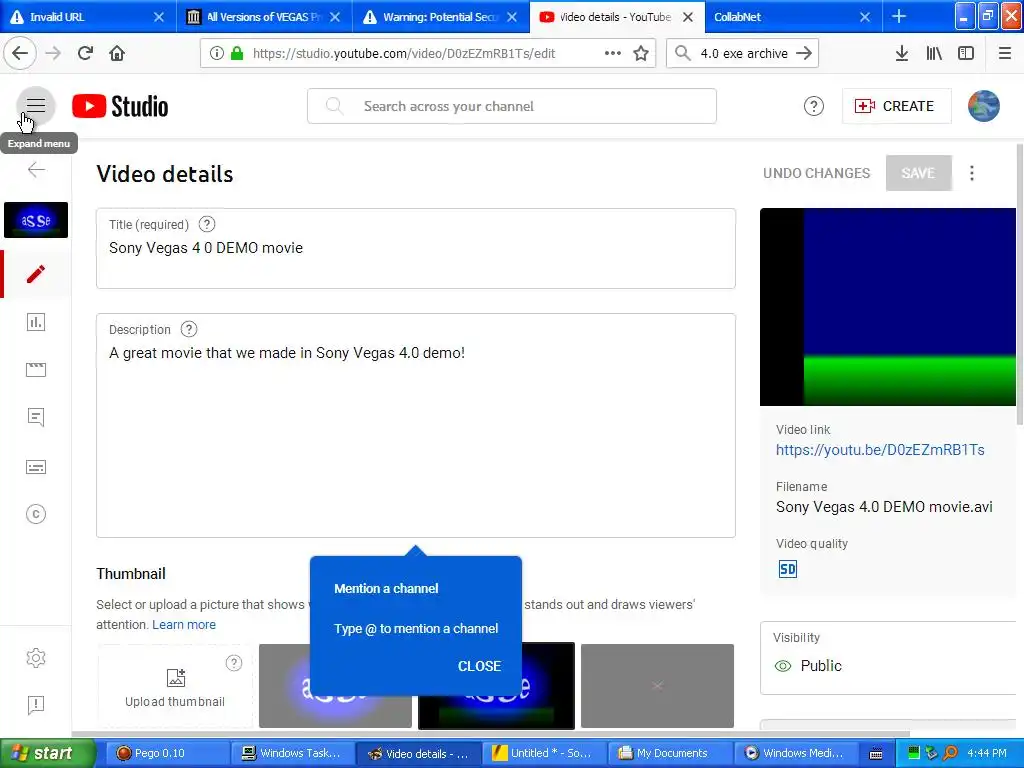Click the sidebar video thumbnail
Image resolution: width=1024 pixels, height=768 pixels.
click(36, 220)
